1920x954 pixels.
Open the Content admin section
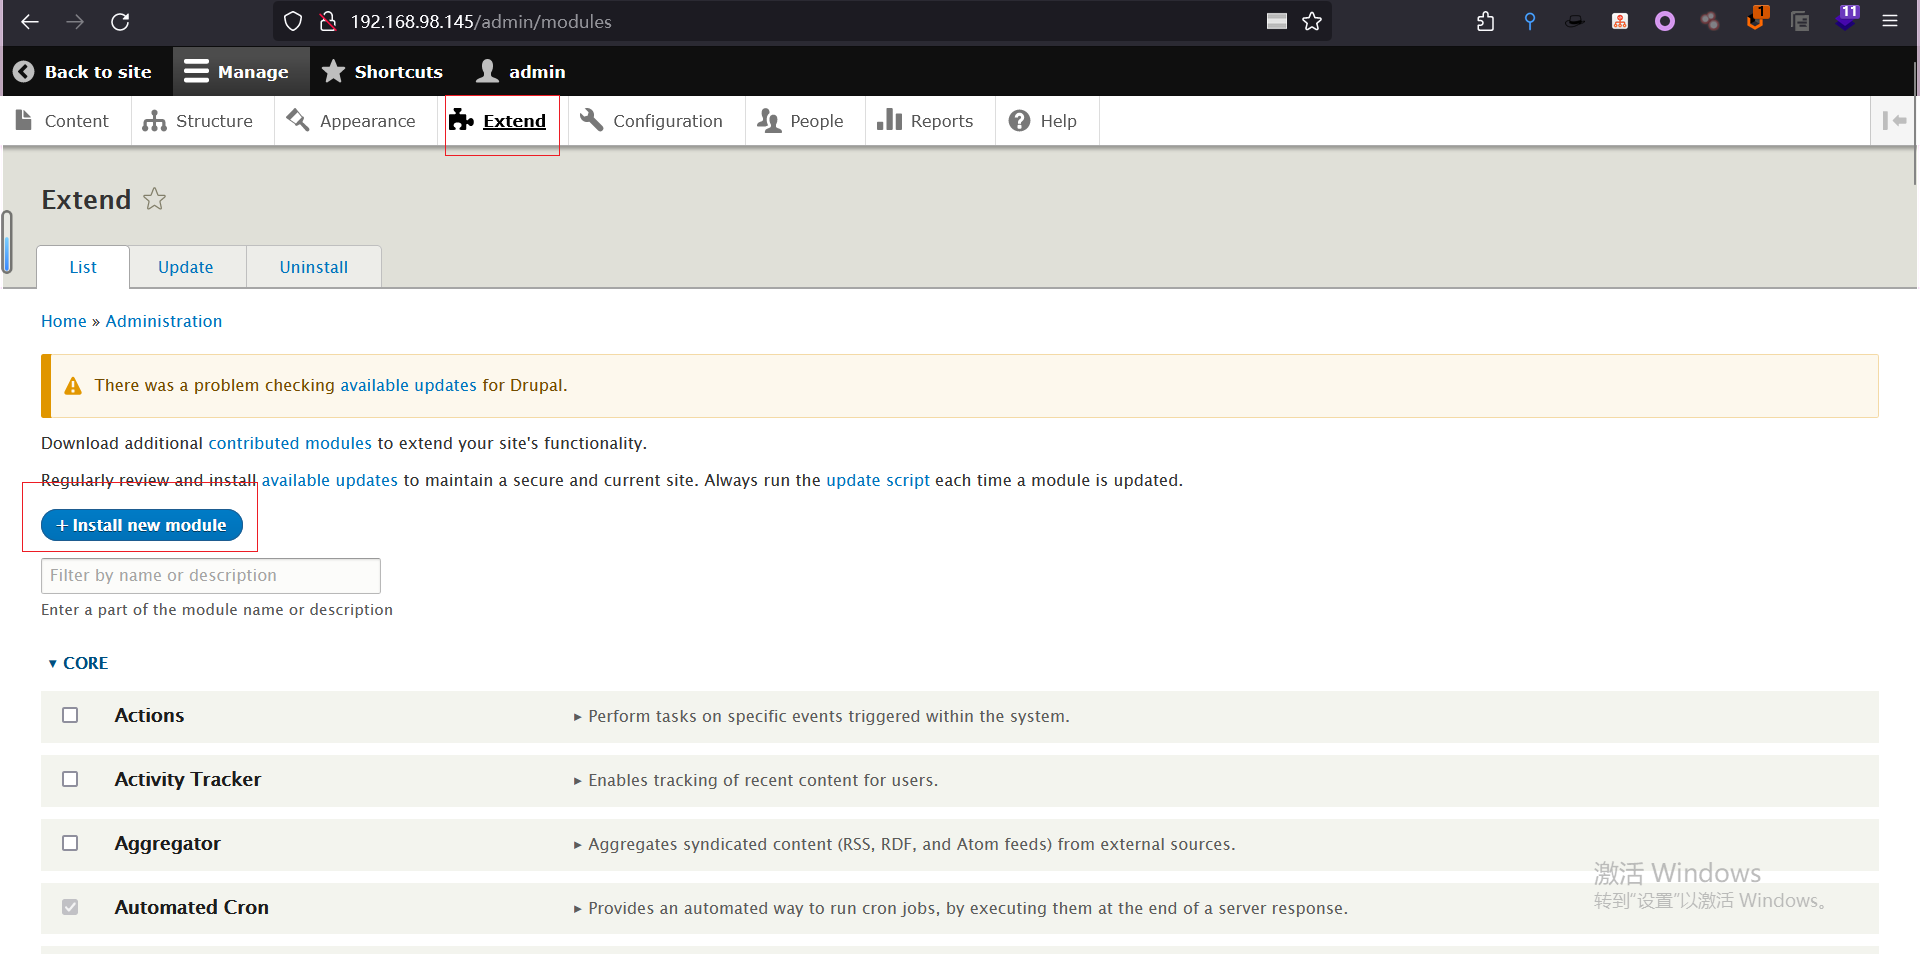(x=62, y=121)
